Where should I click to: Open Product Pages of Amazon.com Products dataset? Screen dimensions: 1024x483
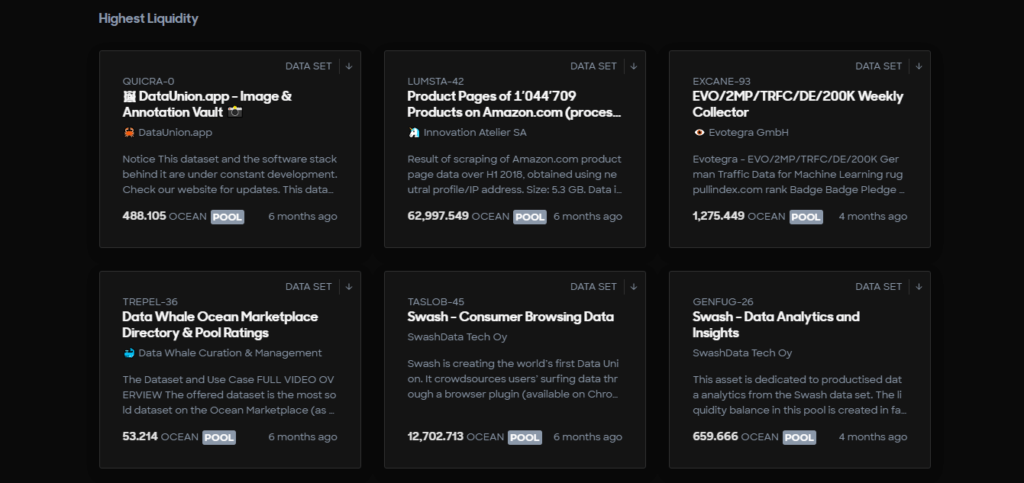click(x=514, y=104)
